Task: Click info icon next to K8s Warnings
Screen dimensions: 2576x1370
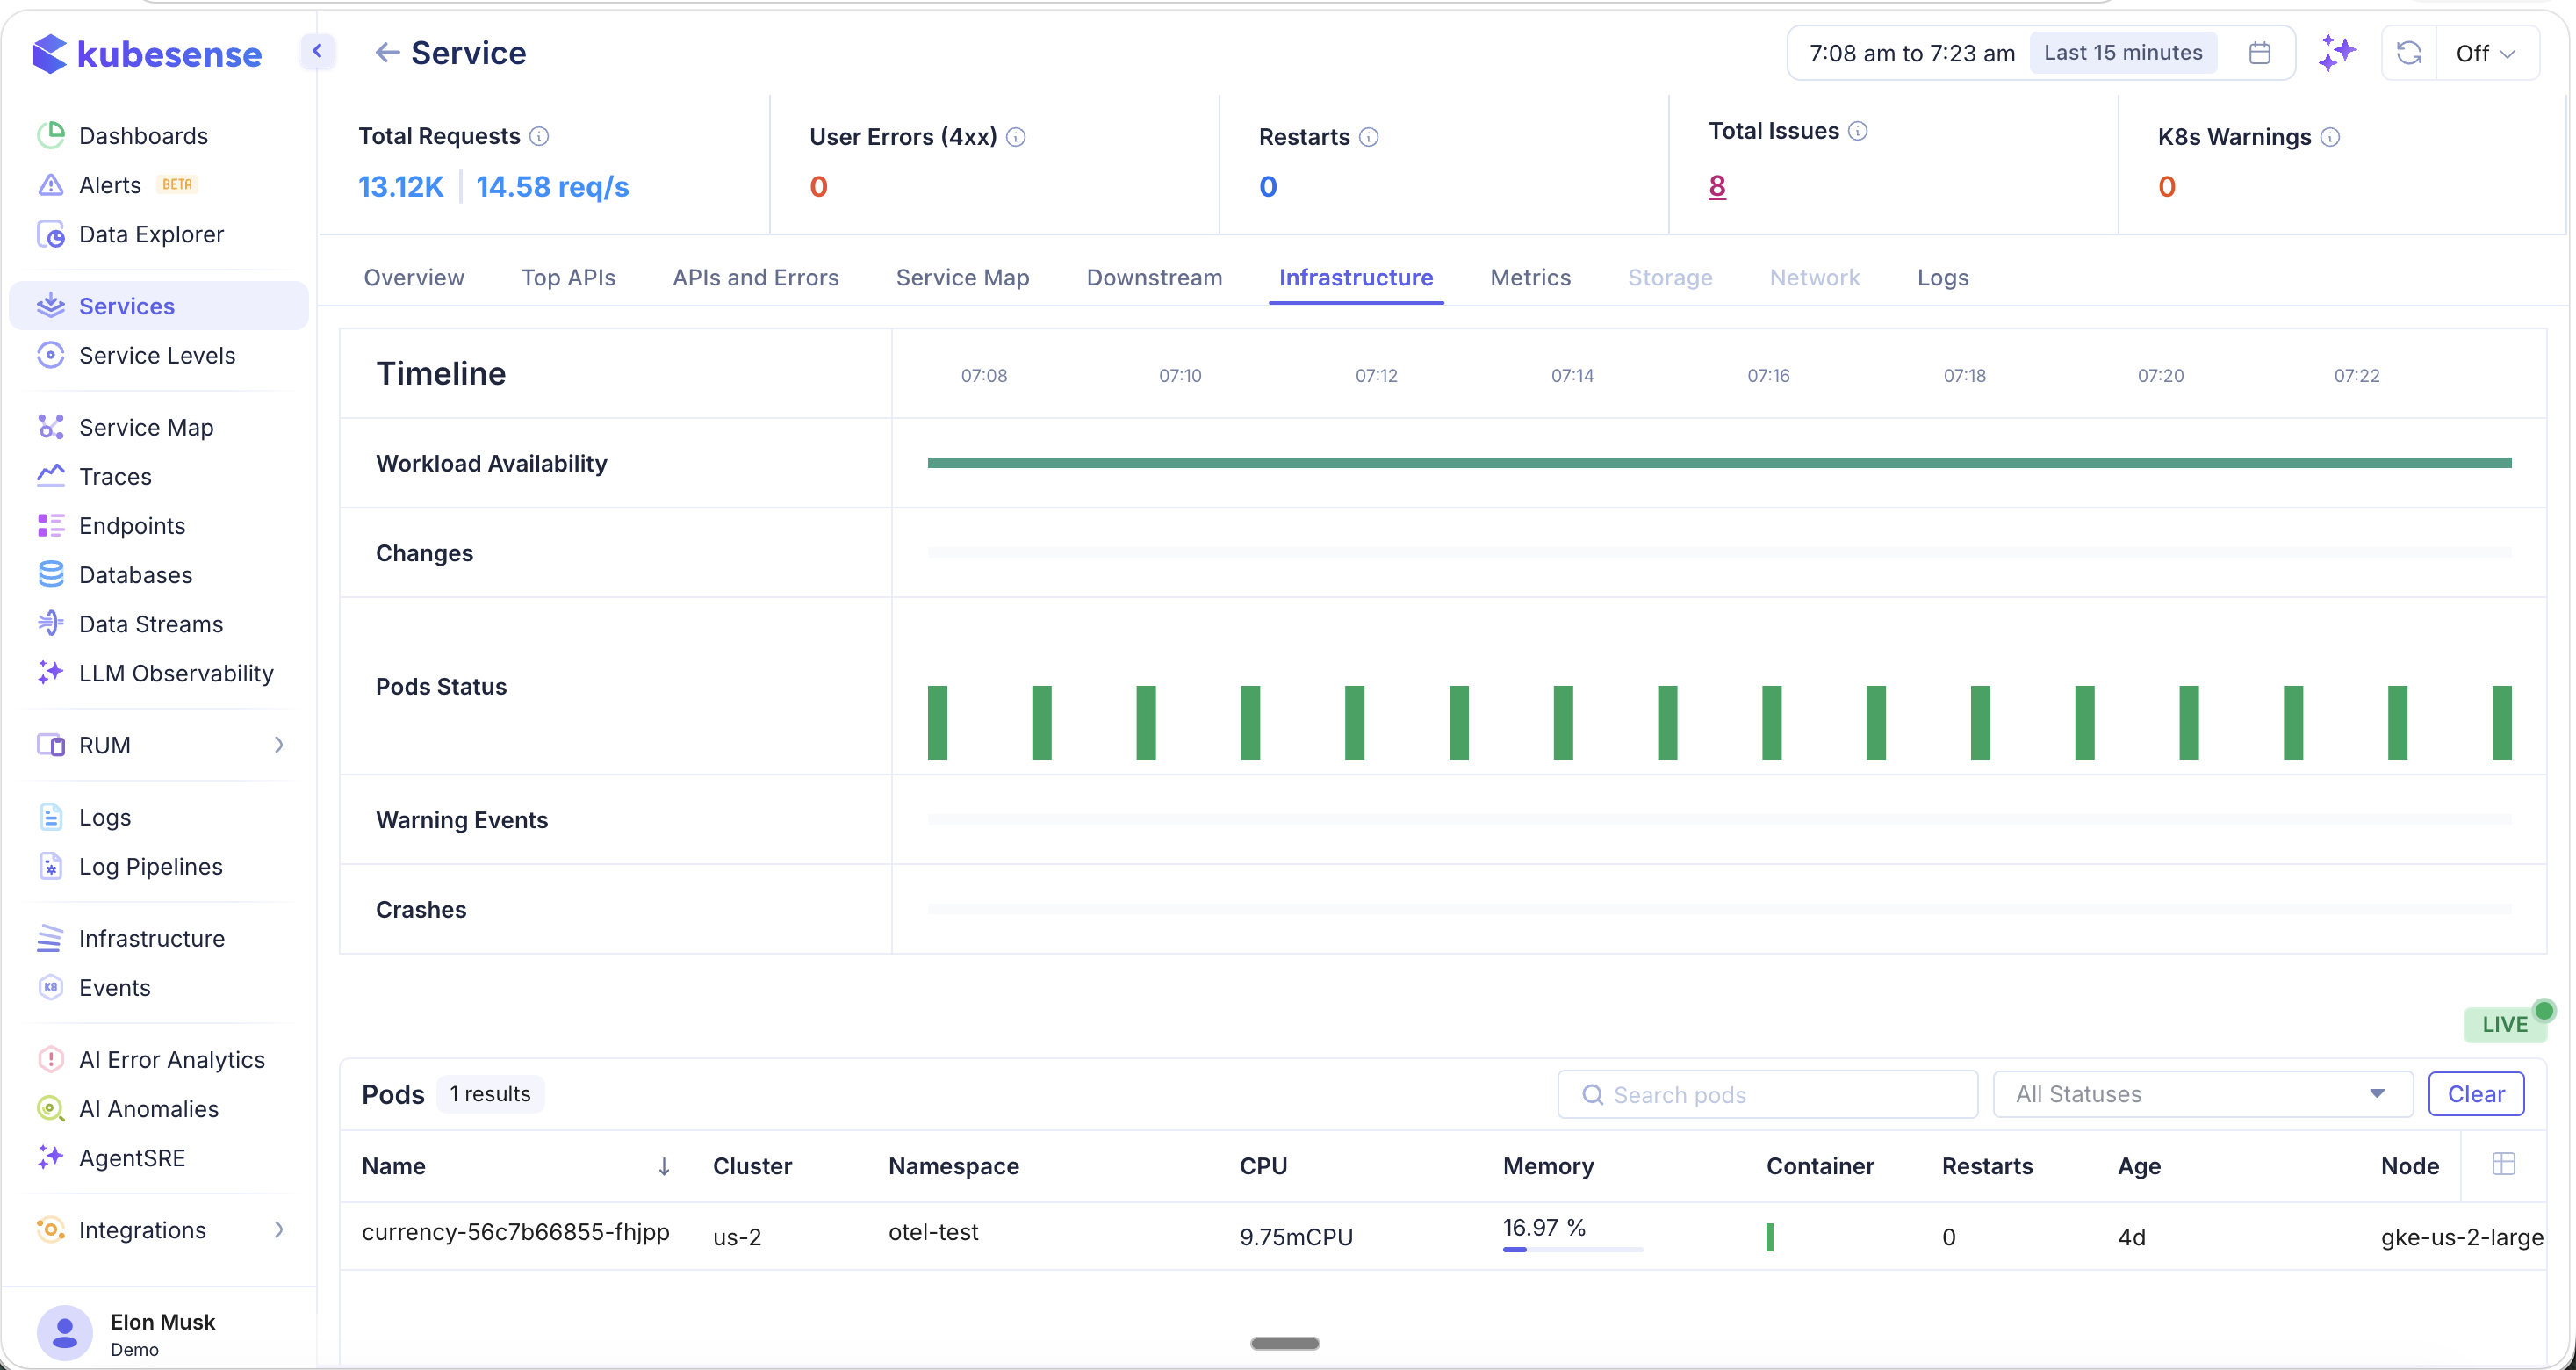Action: click(2330, 137)
